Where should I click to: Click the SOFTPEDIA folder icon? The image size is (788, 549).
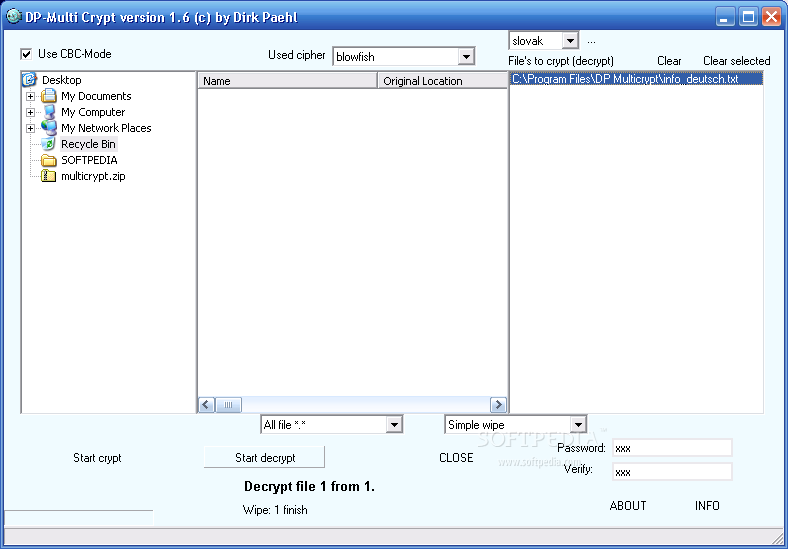click(x=49, y=160)
